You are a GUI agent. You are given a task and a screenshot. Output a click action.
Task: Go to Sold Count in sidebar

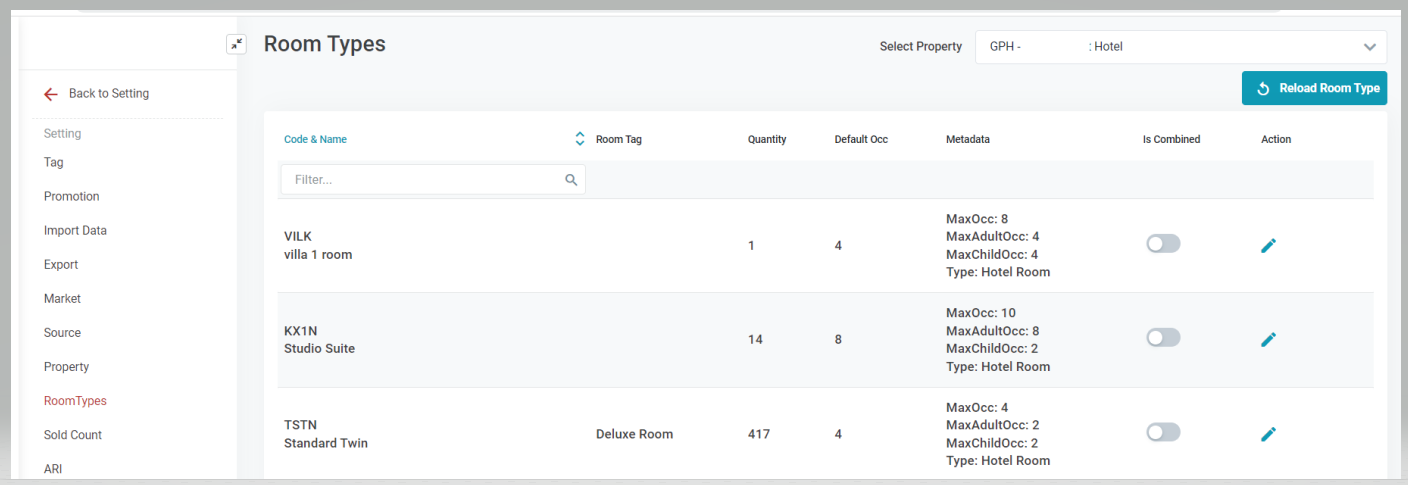(x=73, y=435)
